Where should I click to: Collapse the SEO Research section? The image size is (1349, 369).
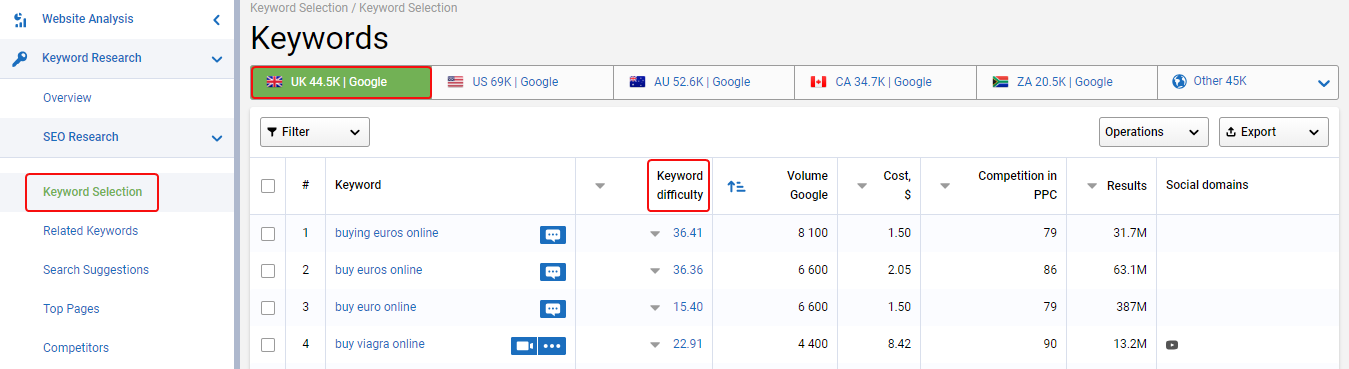pos(216,138)
